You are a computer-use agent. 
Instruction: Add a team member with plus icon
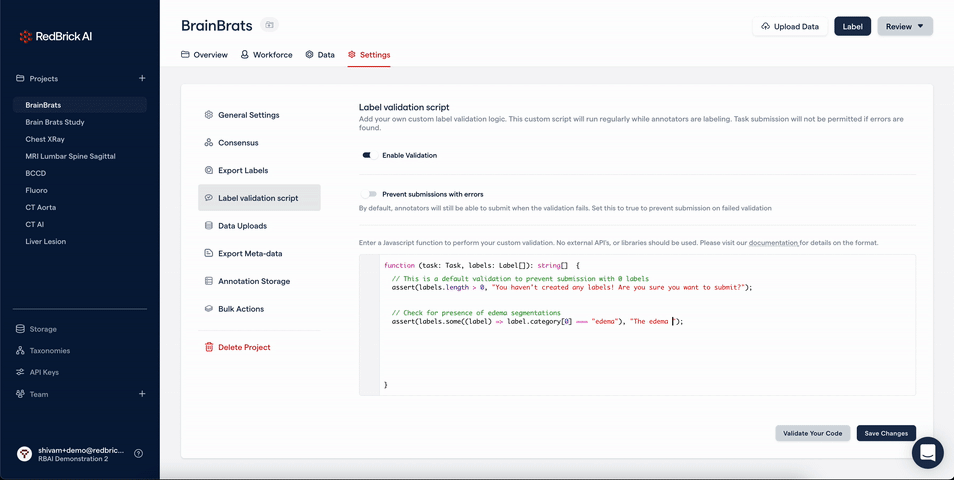click(142, 394)
